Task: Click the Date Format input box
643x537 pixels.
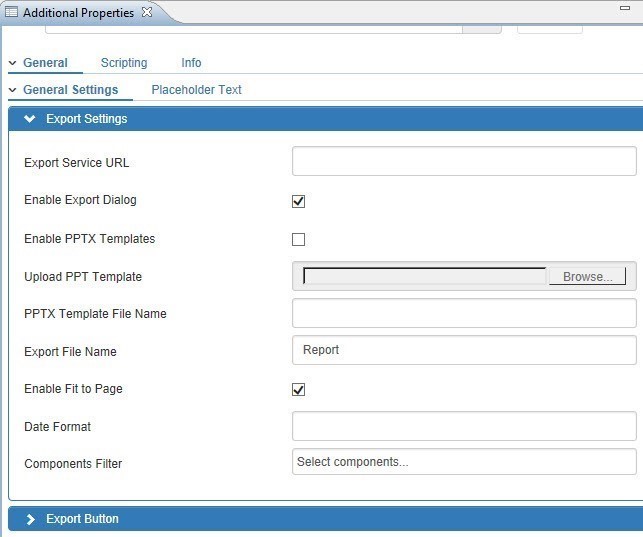Action: (x=464, y=427)
